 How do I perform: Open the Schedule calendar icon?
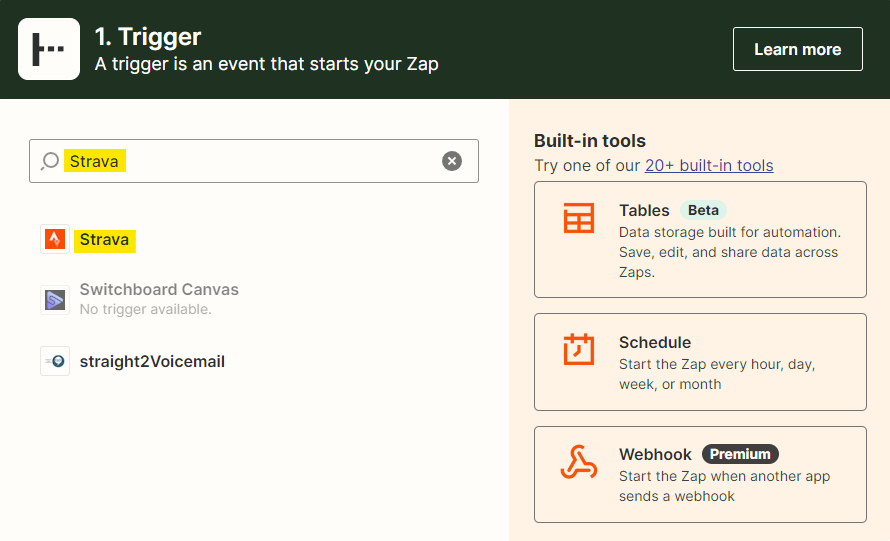click(578, 349)
